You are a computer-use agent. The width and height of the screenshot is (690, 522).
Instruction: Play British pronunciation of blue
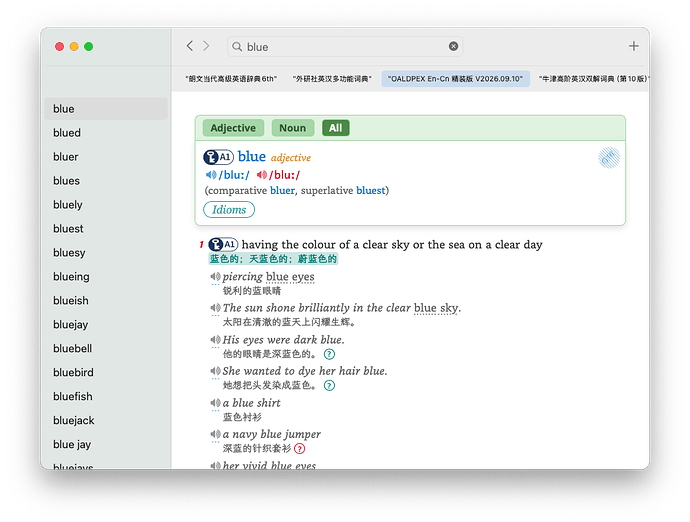click(x=211, y=175)
